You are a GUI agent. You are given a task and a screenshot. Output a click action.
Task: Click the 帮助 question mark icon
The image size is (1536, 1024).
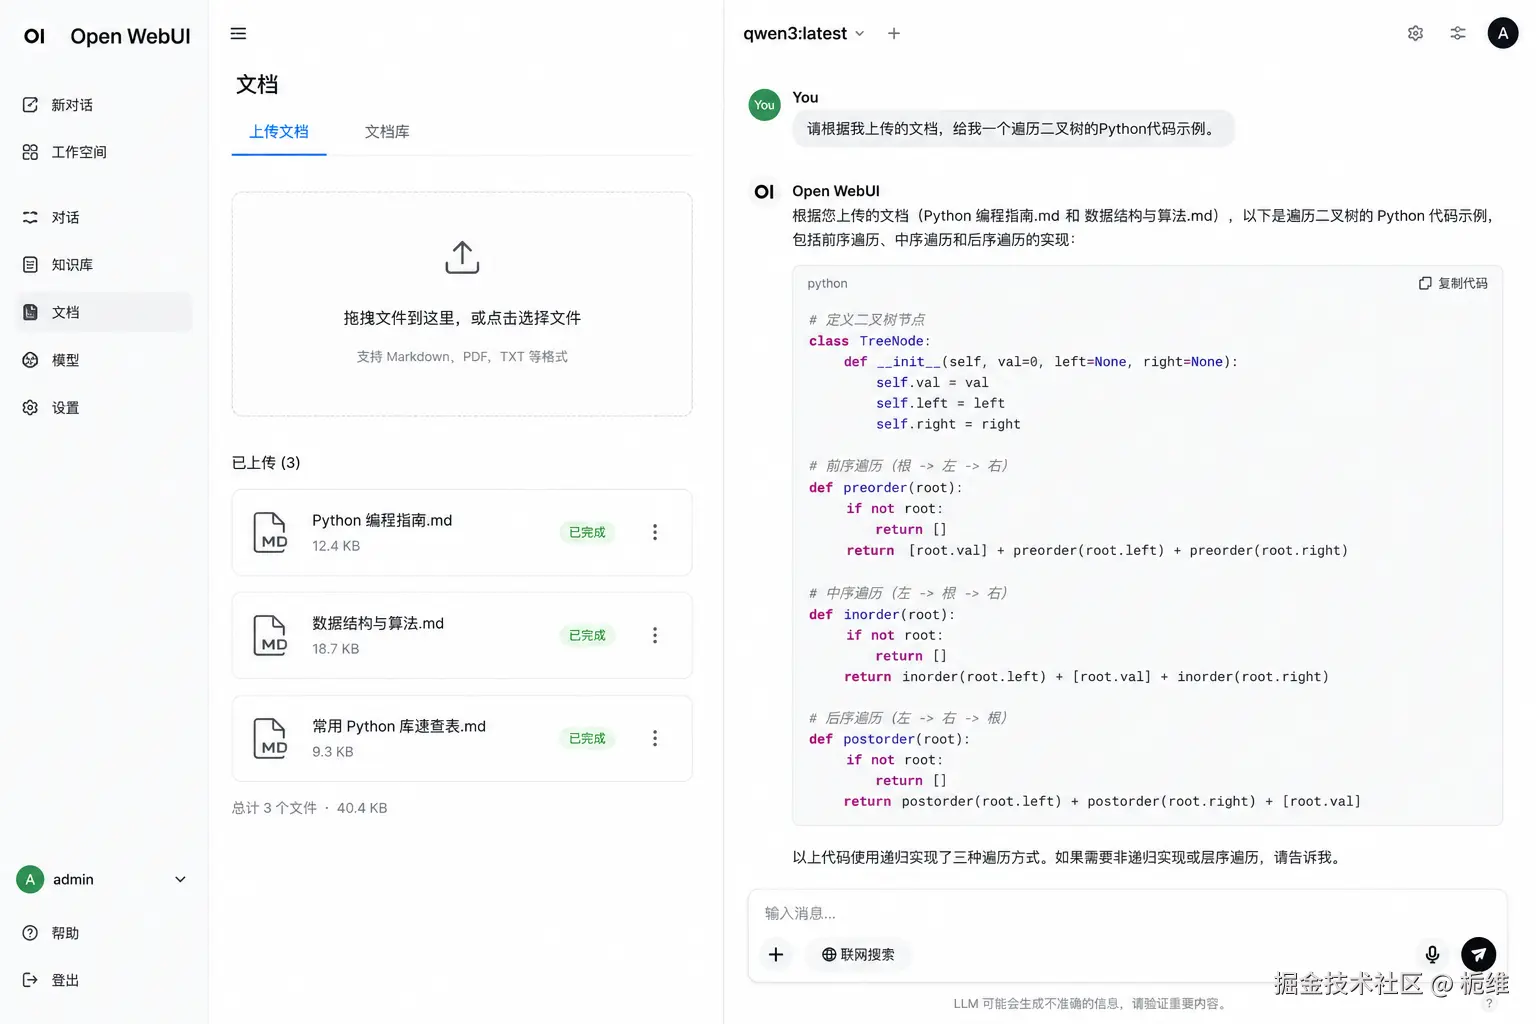click(x=30, y=933)
